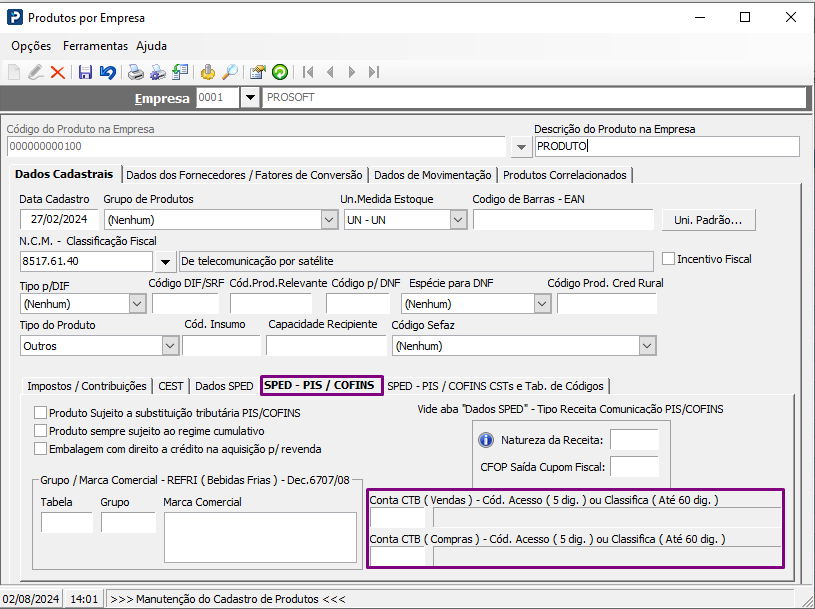The height and width of the screenshot is (609, 815).
Task: Go to the last record arrow
Action: coord(374,72)
